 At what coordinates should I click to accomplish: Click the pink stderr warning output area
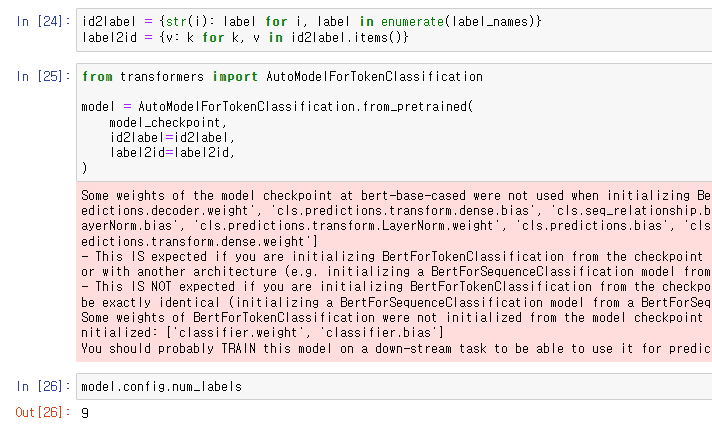(394, 271)
